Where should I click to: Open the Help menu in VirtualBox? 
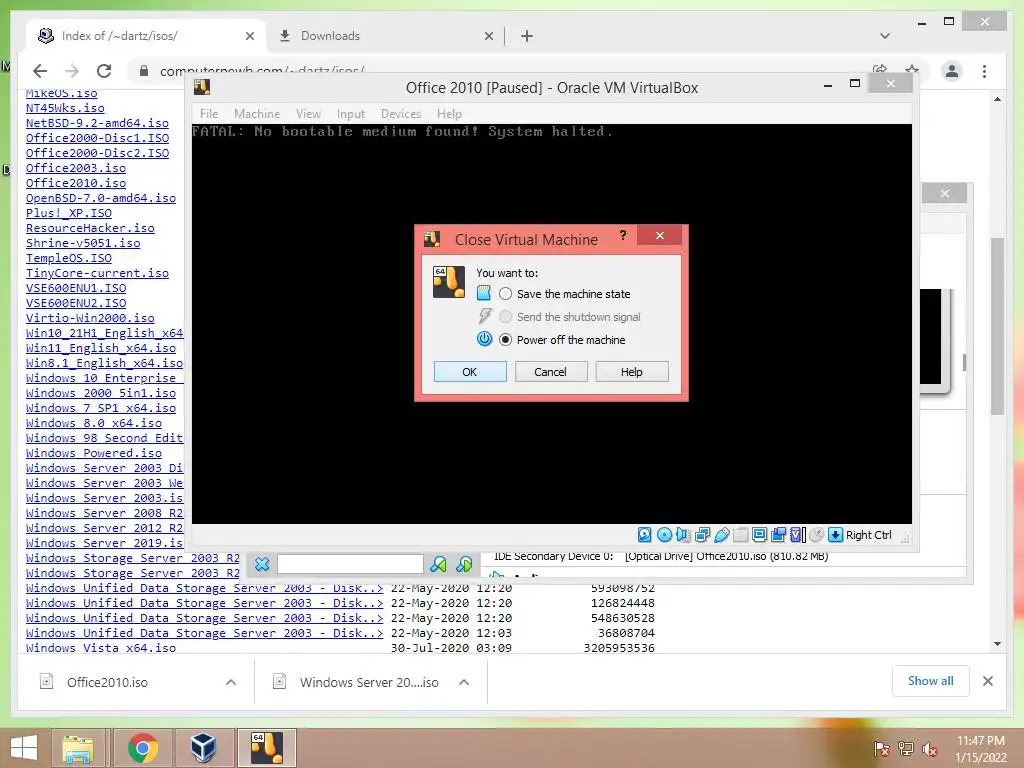(449, 114)
